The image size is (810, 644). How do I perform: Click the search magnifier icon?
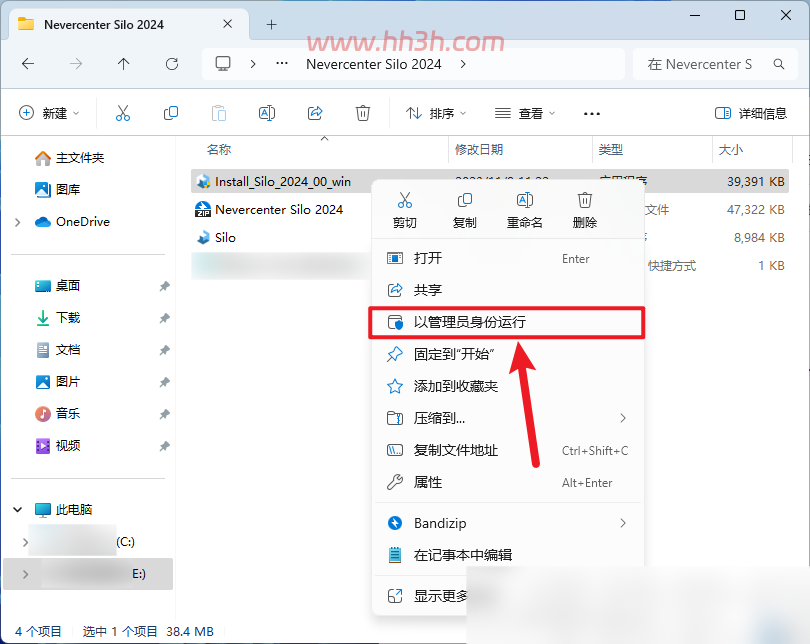pyautogui.click(x=778, y=64)
